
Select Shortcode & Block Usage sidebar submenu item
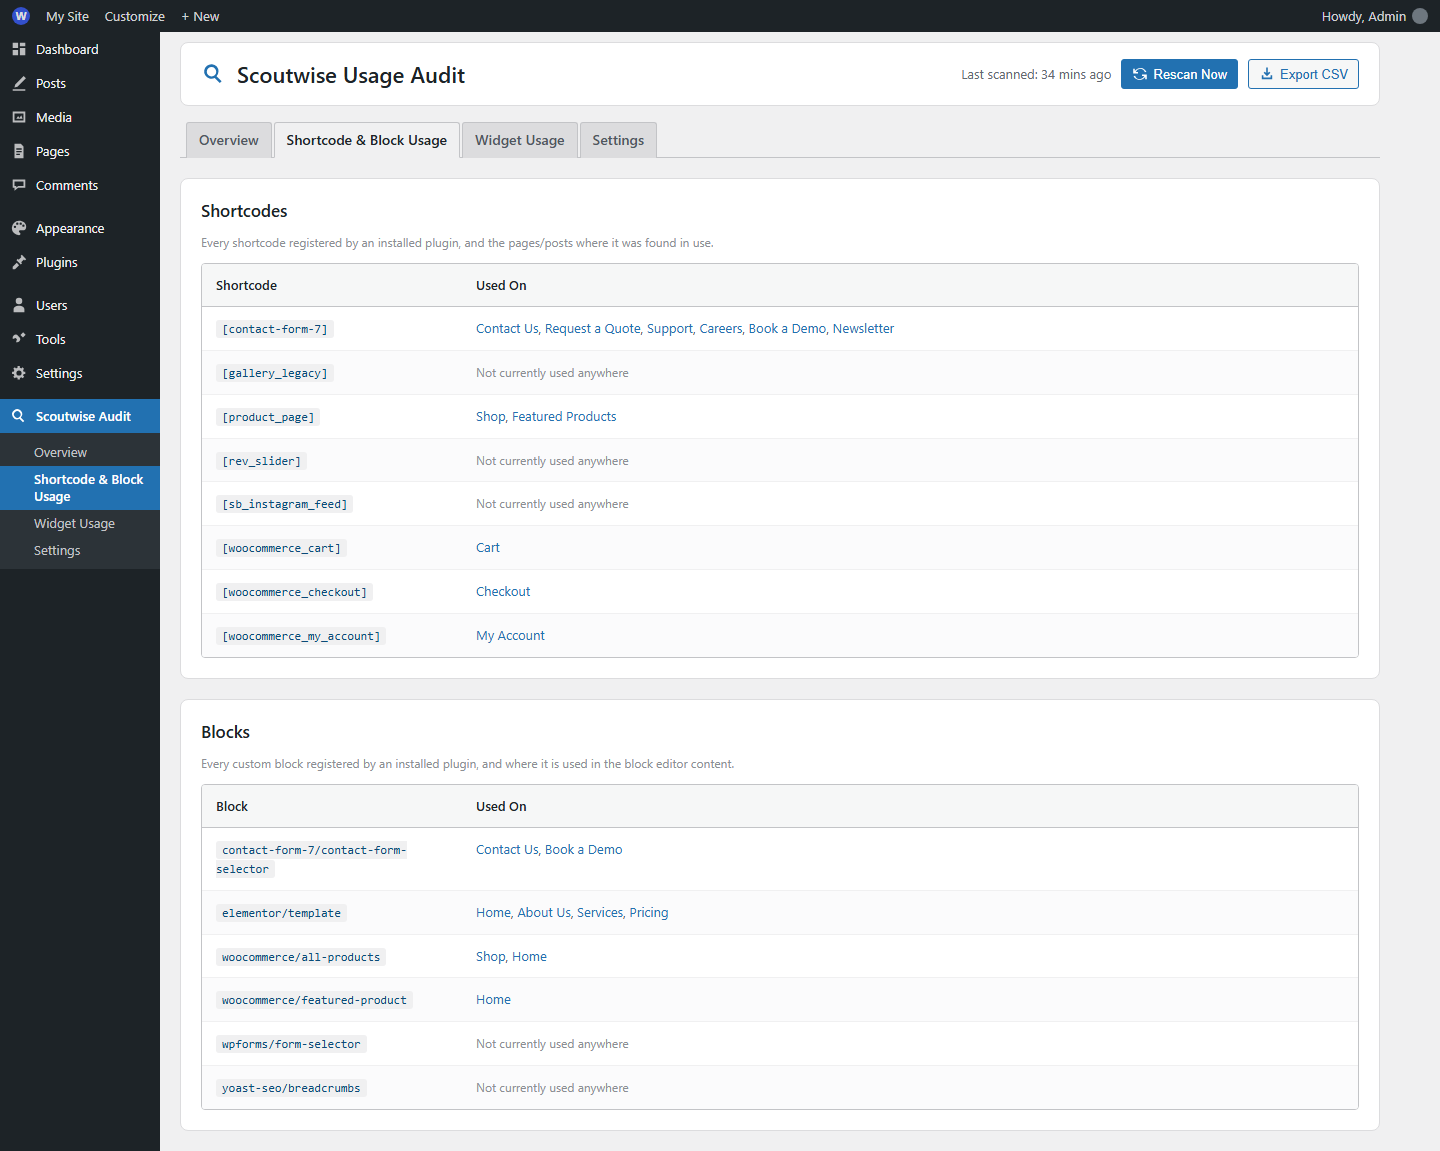[80, 488]
